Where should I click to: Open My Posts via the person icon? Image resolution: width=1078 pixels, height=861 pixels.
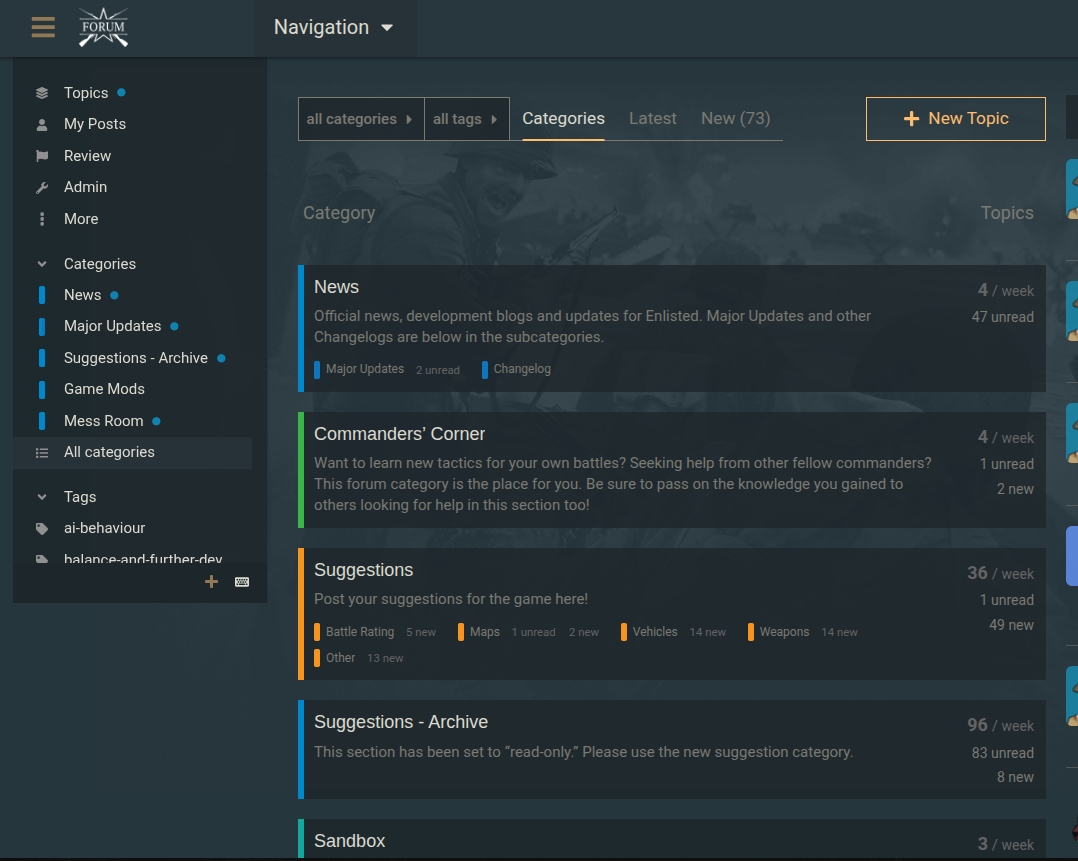click(x=42, y=125)
